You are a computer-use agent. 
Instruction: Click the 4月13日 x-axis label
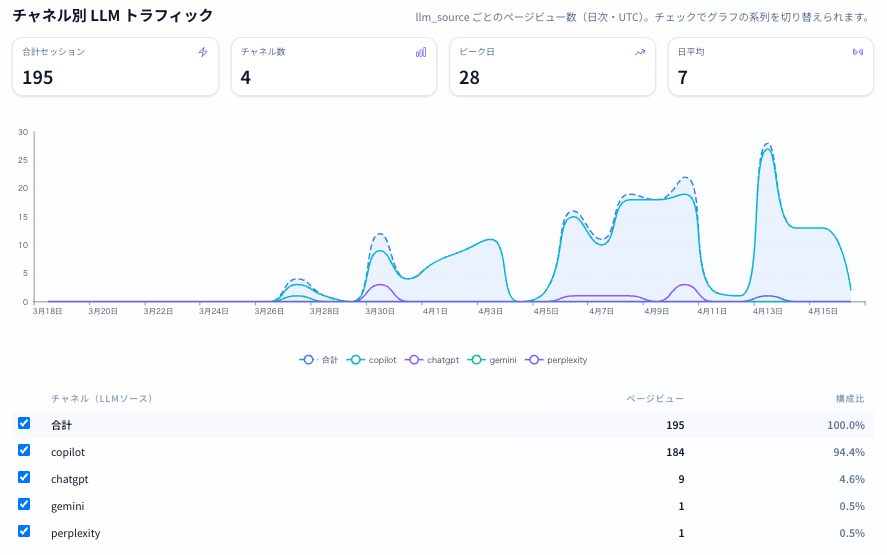(x=768, y=311)
